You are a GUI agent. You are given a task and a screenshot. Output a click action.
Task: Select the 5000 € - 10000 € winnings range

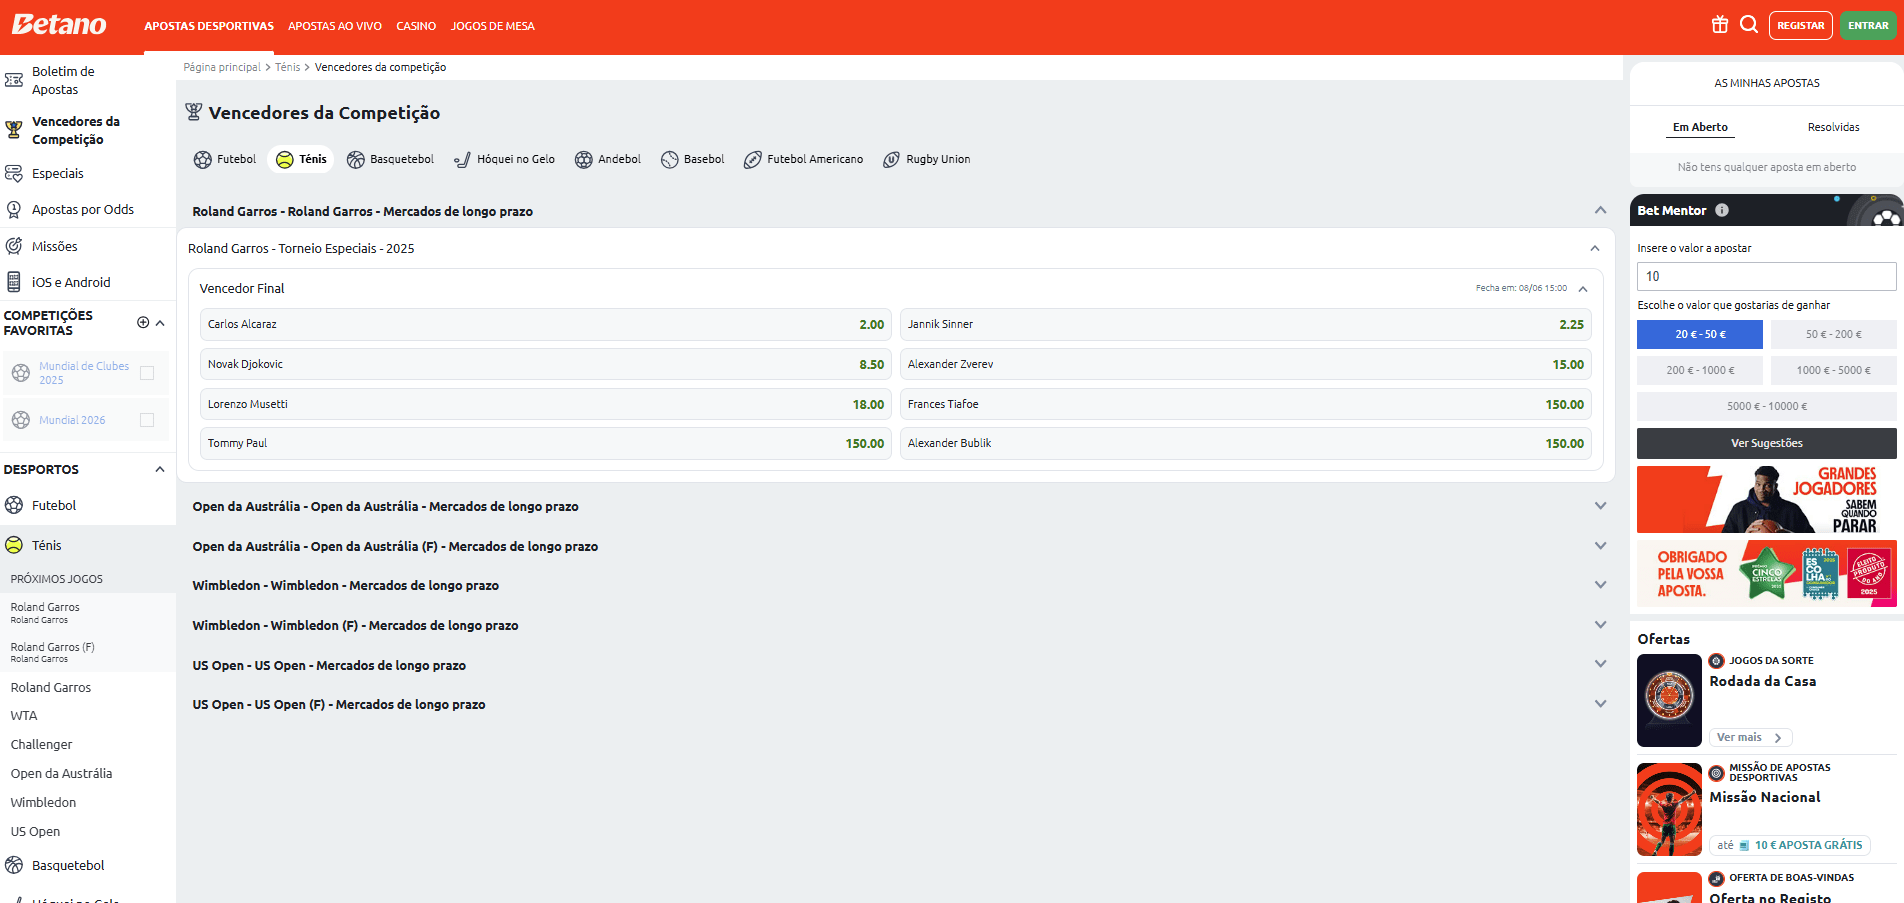1767,406
